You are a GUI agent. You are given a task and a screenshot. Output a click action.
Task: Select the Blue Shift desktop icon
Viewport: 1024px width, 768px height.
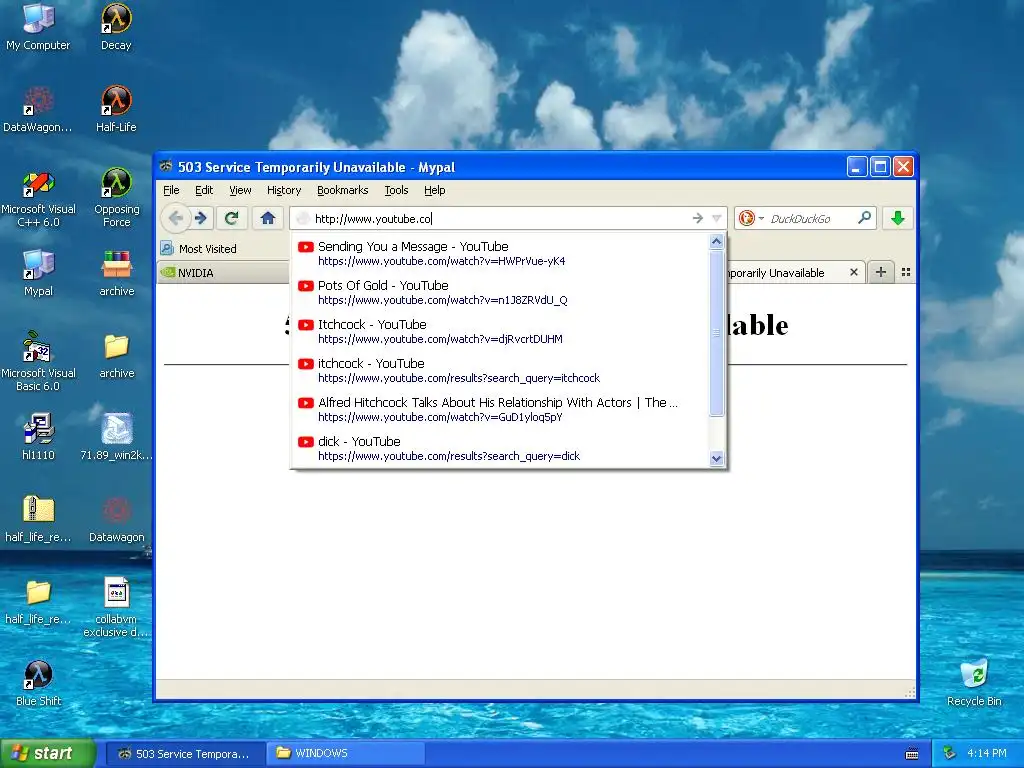[x=38, y=684]
